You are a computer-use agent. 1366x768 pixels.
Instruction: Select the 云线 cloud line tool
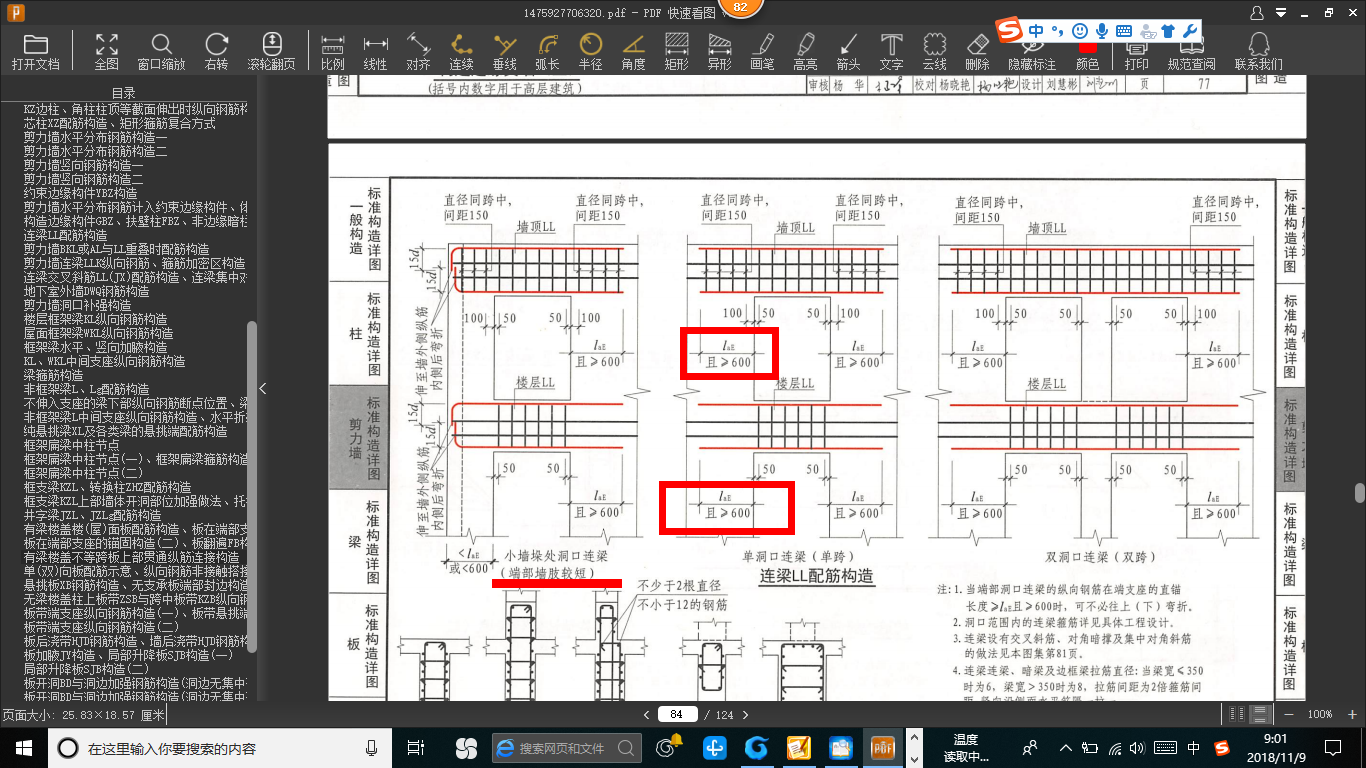click(934, 51)
